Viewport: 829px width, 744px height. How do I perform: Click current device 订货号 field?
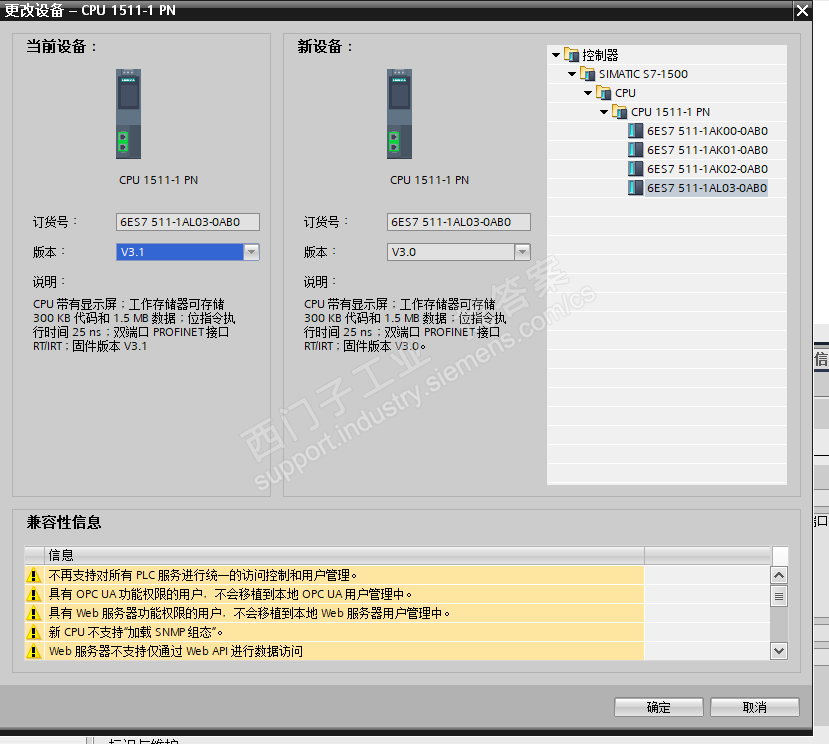188,222
